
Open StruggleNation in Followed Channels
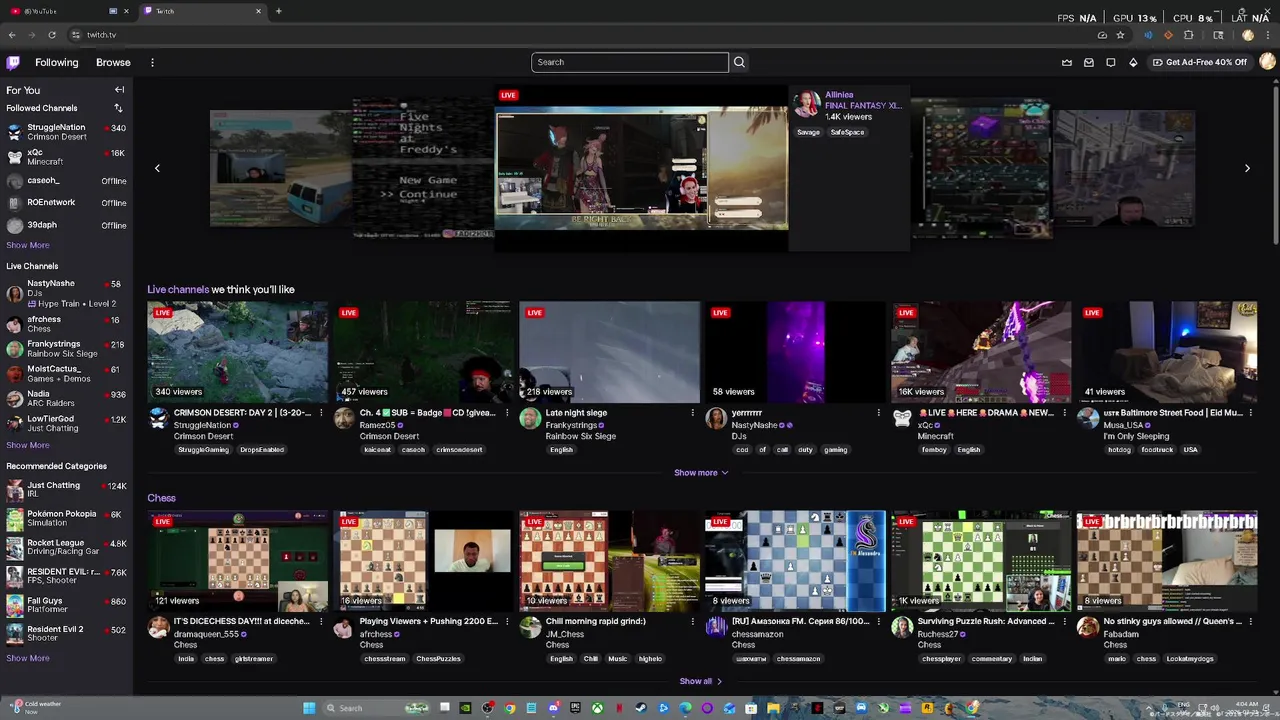tap(66, 132)
